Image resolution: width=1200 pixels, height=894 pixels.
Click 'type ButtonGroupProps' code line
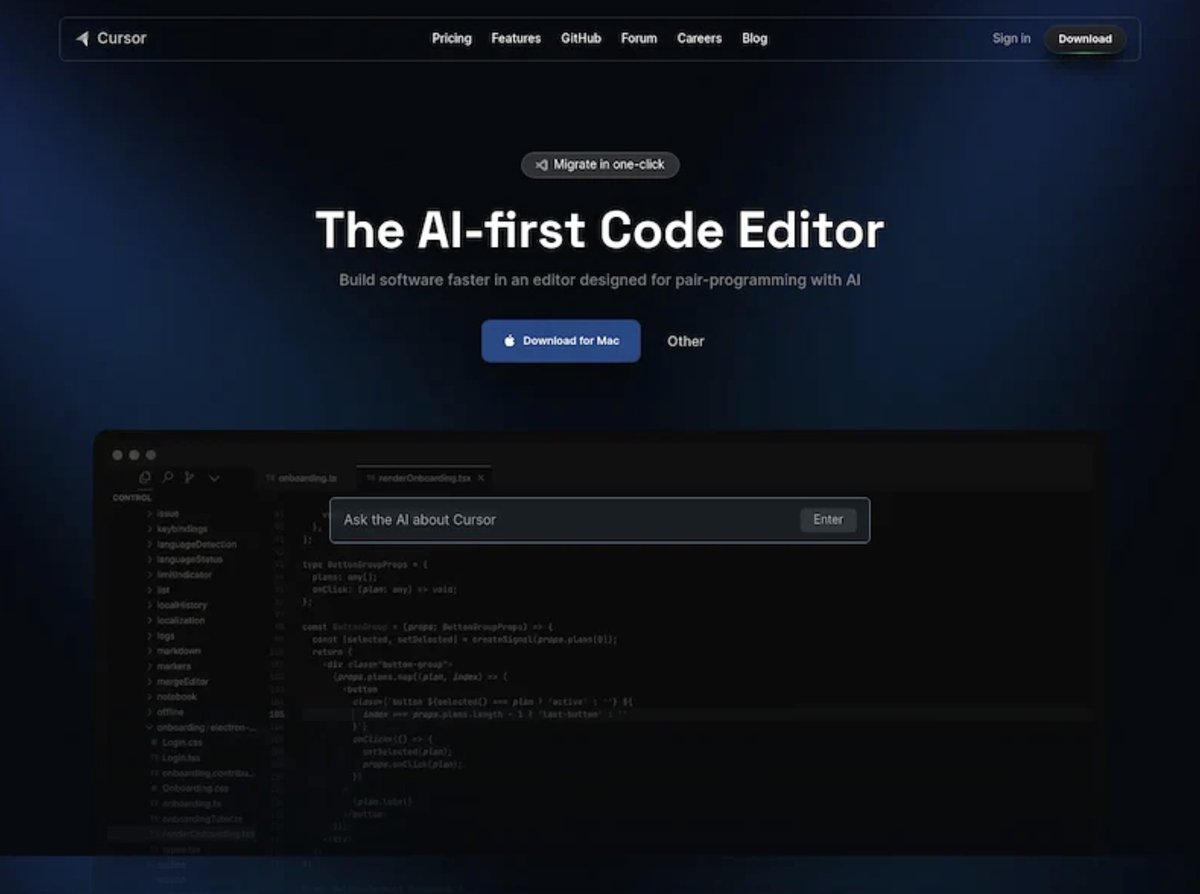pos(364,565)
